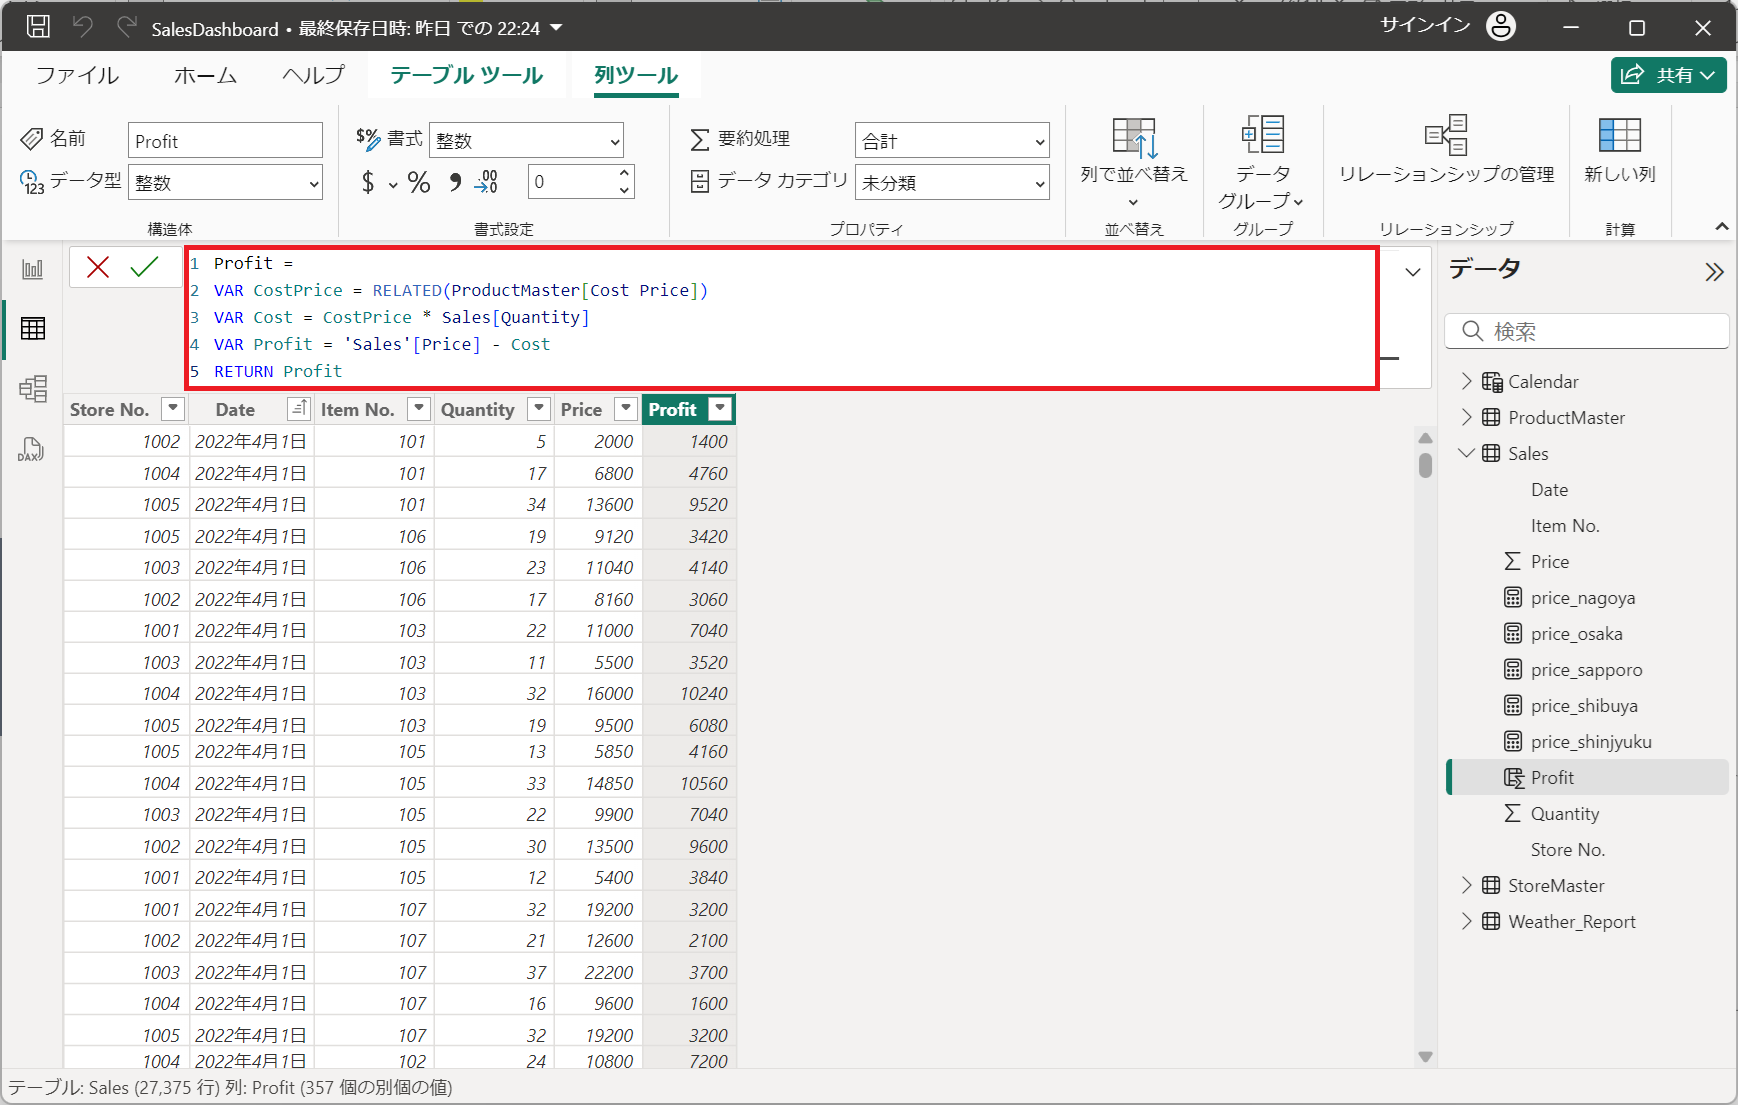Open the summarization dropdown showing 合計

952,141
